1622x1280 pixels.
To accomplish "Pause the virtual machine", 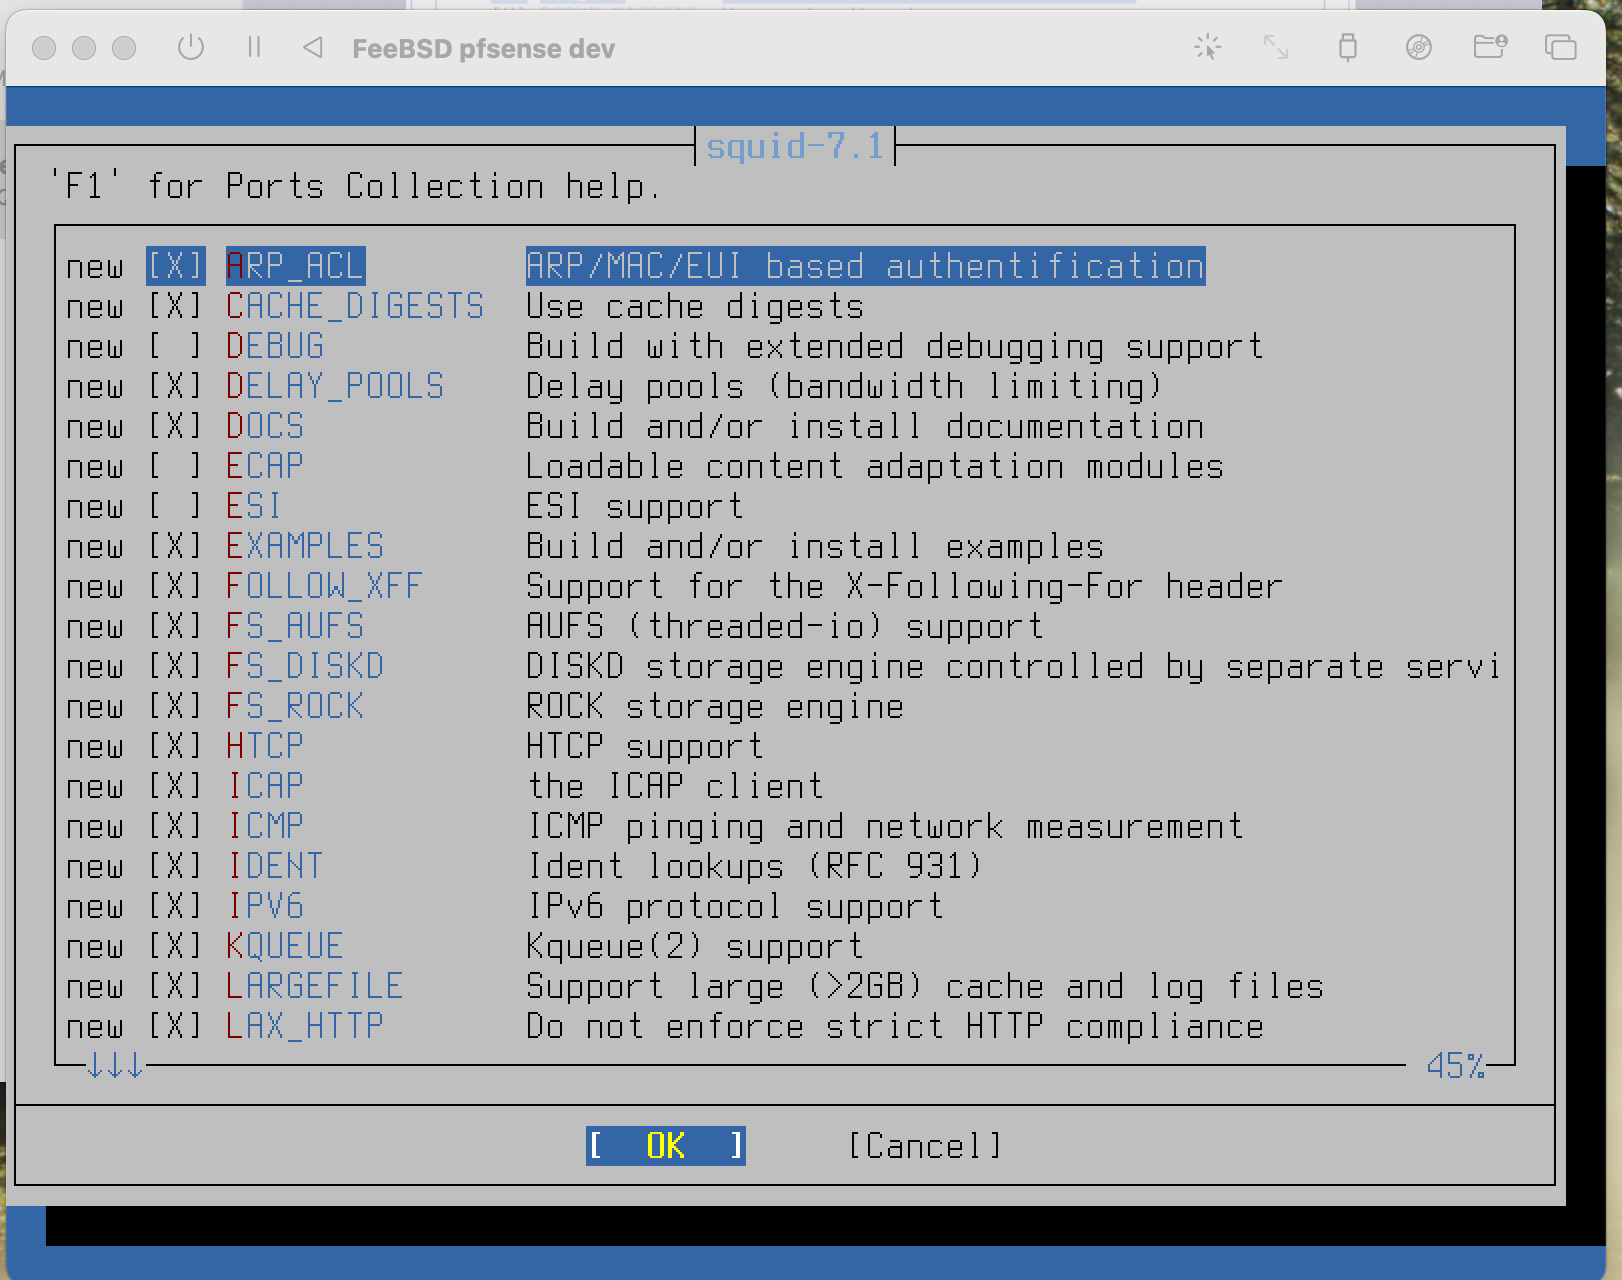I will [x=254, y=47].
